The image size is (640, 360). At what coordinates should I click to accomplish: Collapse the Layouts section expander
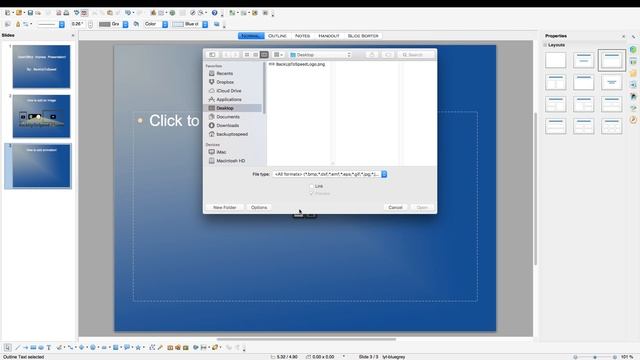point(545,45)
